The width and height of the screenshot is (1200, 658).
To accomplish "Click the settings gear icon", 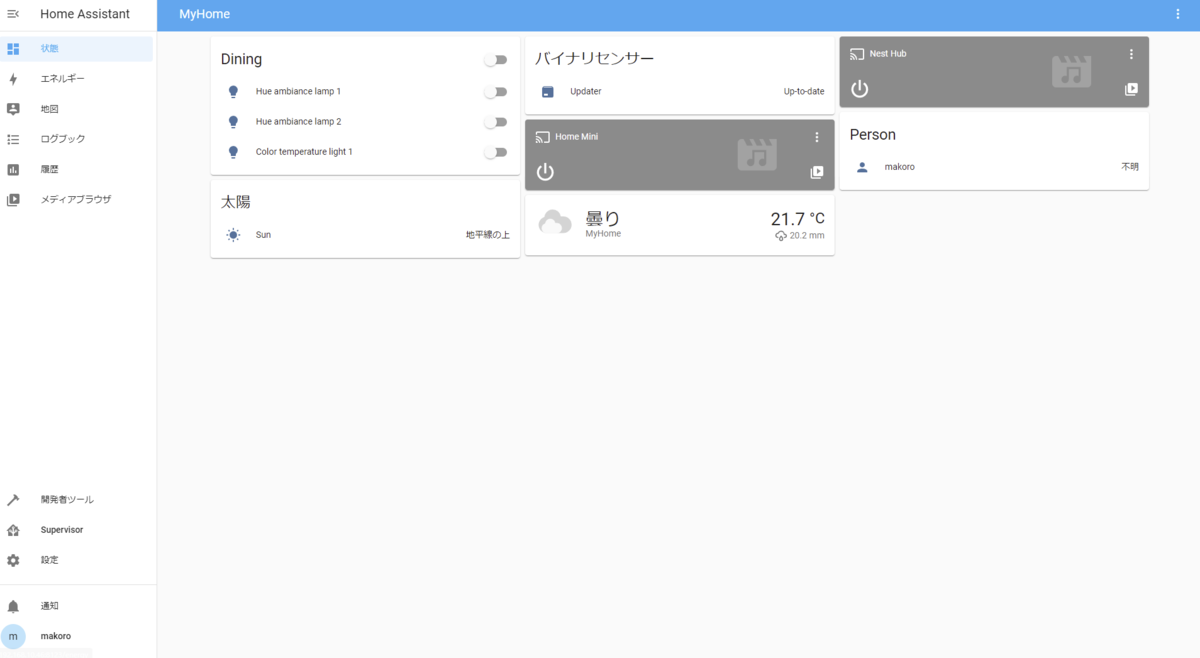I will click(13, 560).
